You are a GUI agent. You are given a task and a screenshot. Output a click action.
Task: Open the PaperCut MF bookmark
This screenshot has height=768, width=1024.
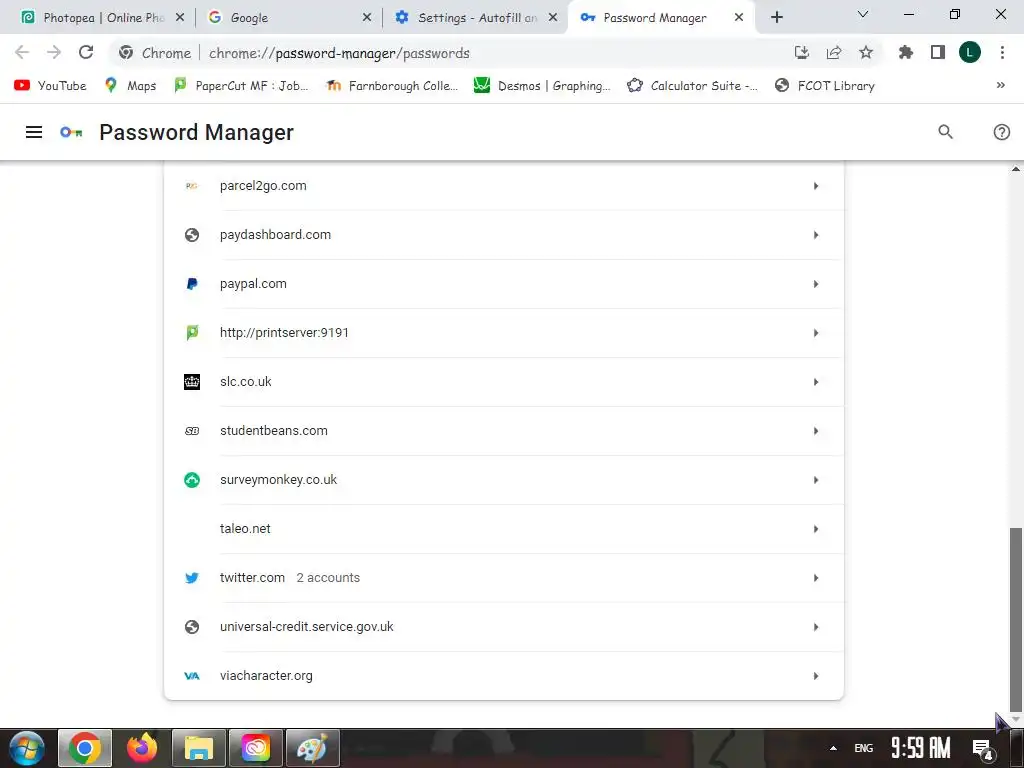pos(241,86)
